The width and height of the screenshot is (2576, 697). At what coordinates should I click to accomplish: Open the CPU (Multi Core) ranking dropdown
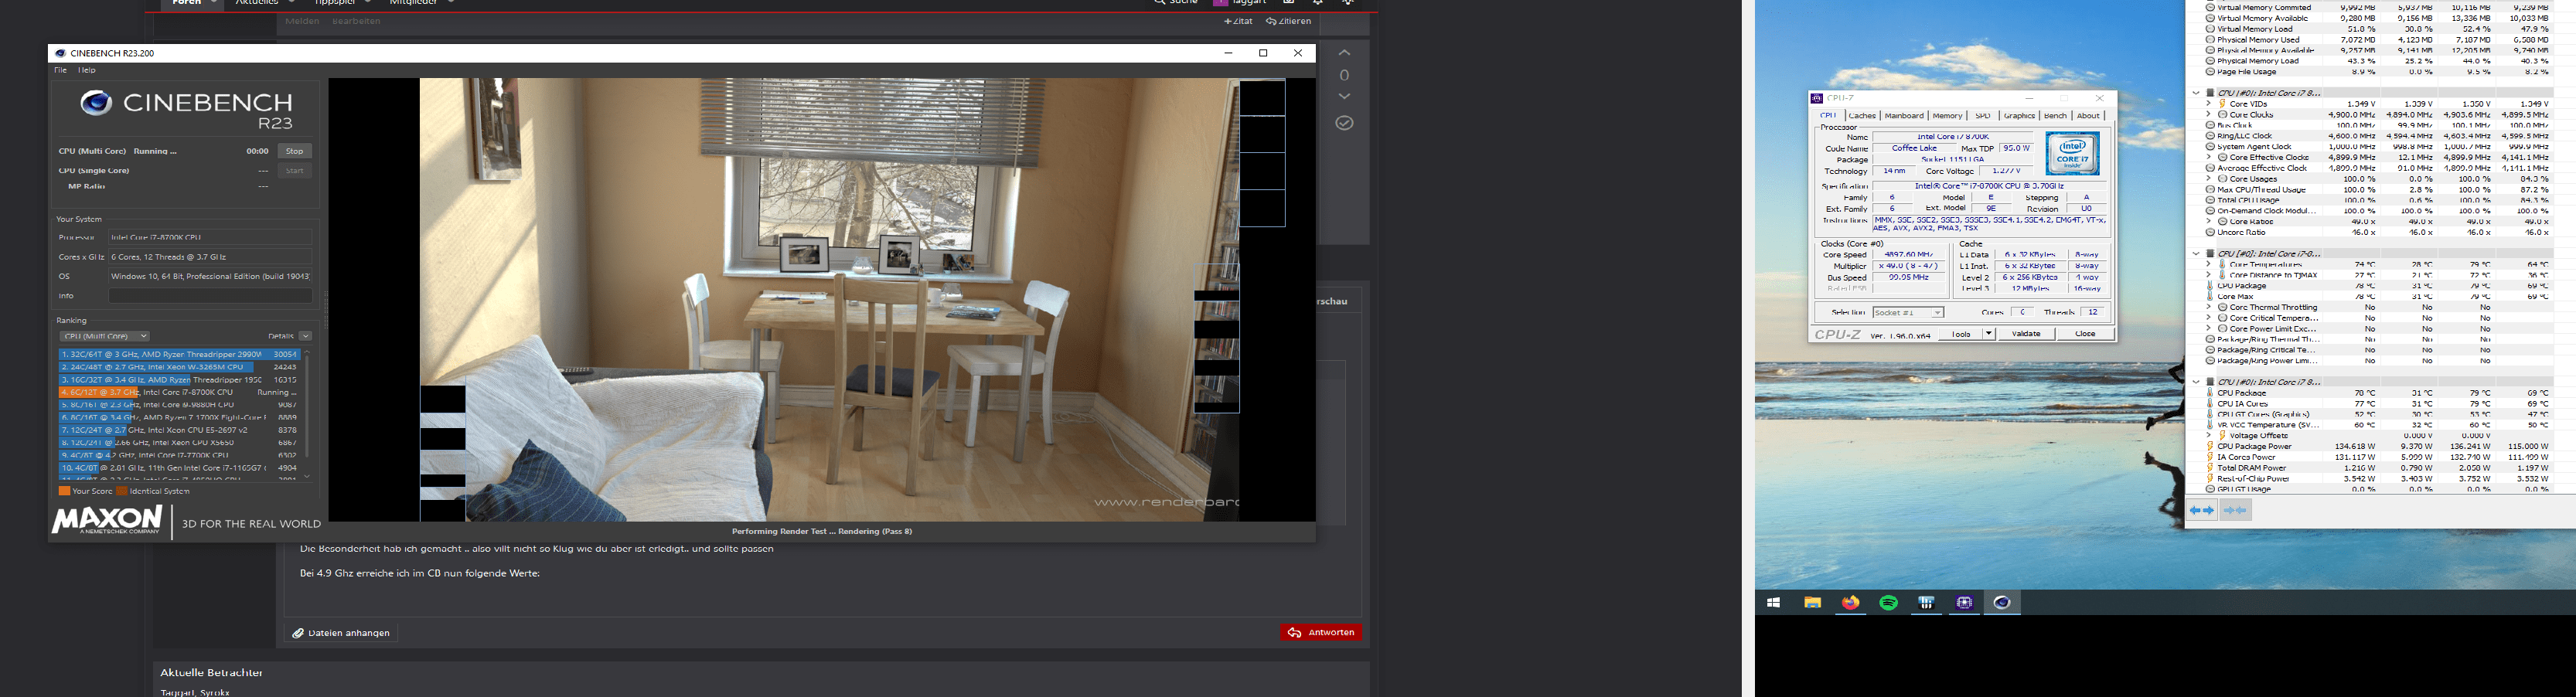(104, 336)
